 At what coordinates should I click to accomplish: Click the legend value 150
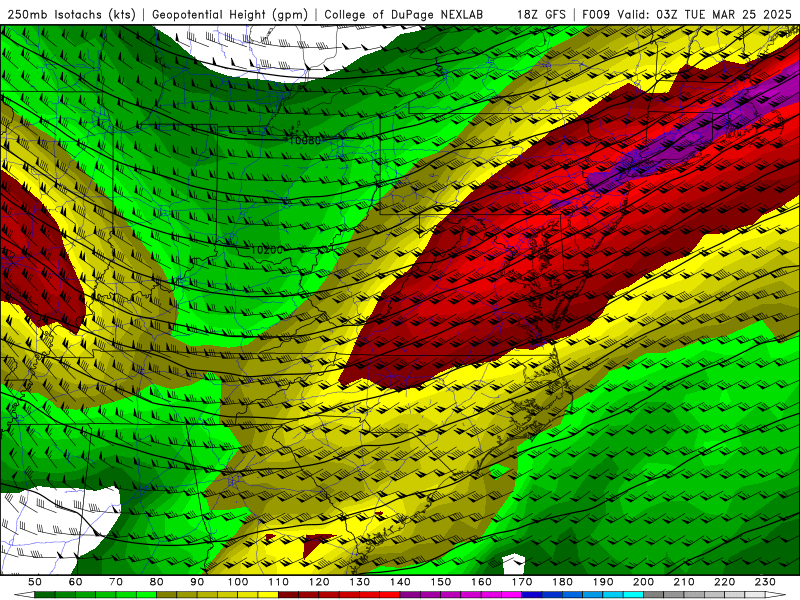441,582
